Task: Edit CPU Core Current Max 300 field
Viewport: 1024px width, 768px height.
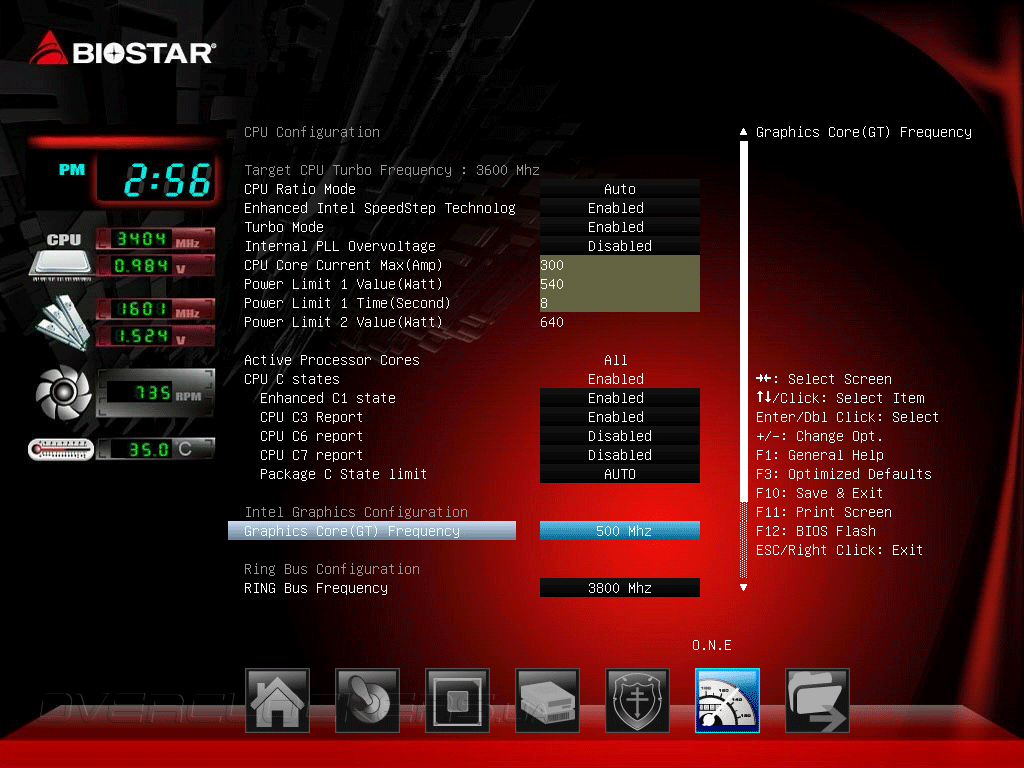Action: 620,264
